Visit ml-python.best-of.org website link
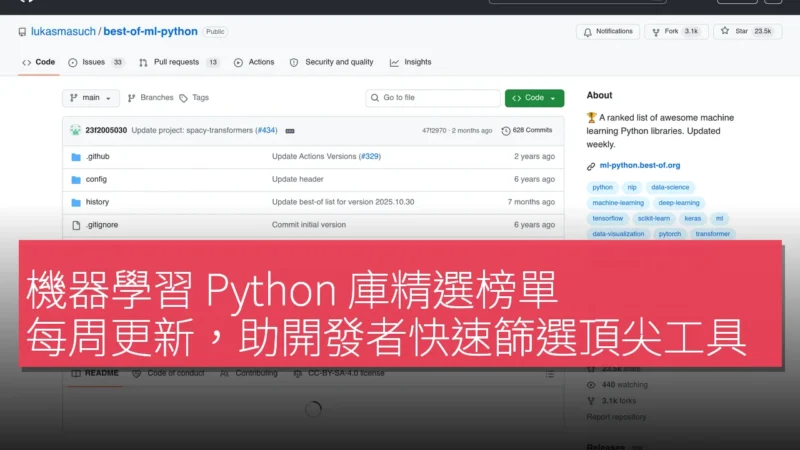 640,166
